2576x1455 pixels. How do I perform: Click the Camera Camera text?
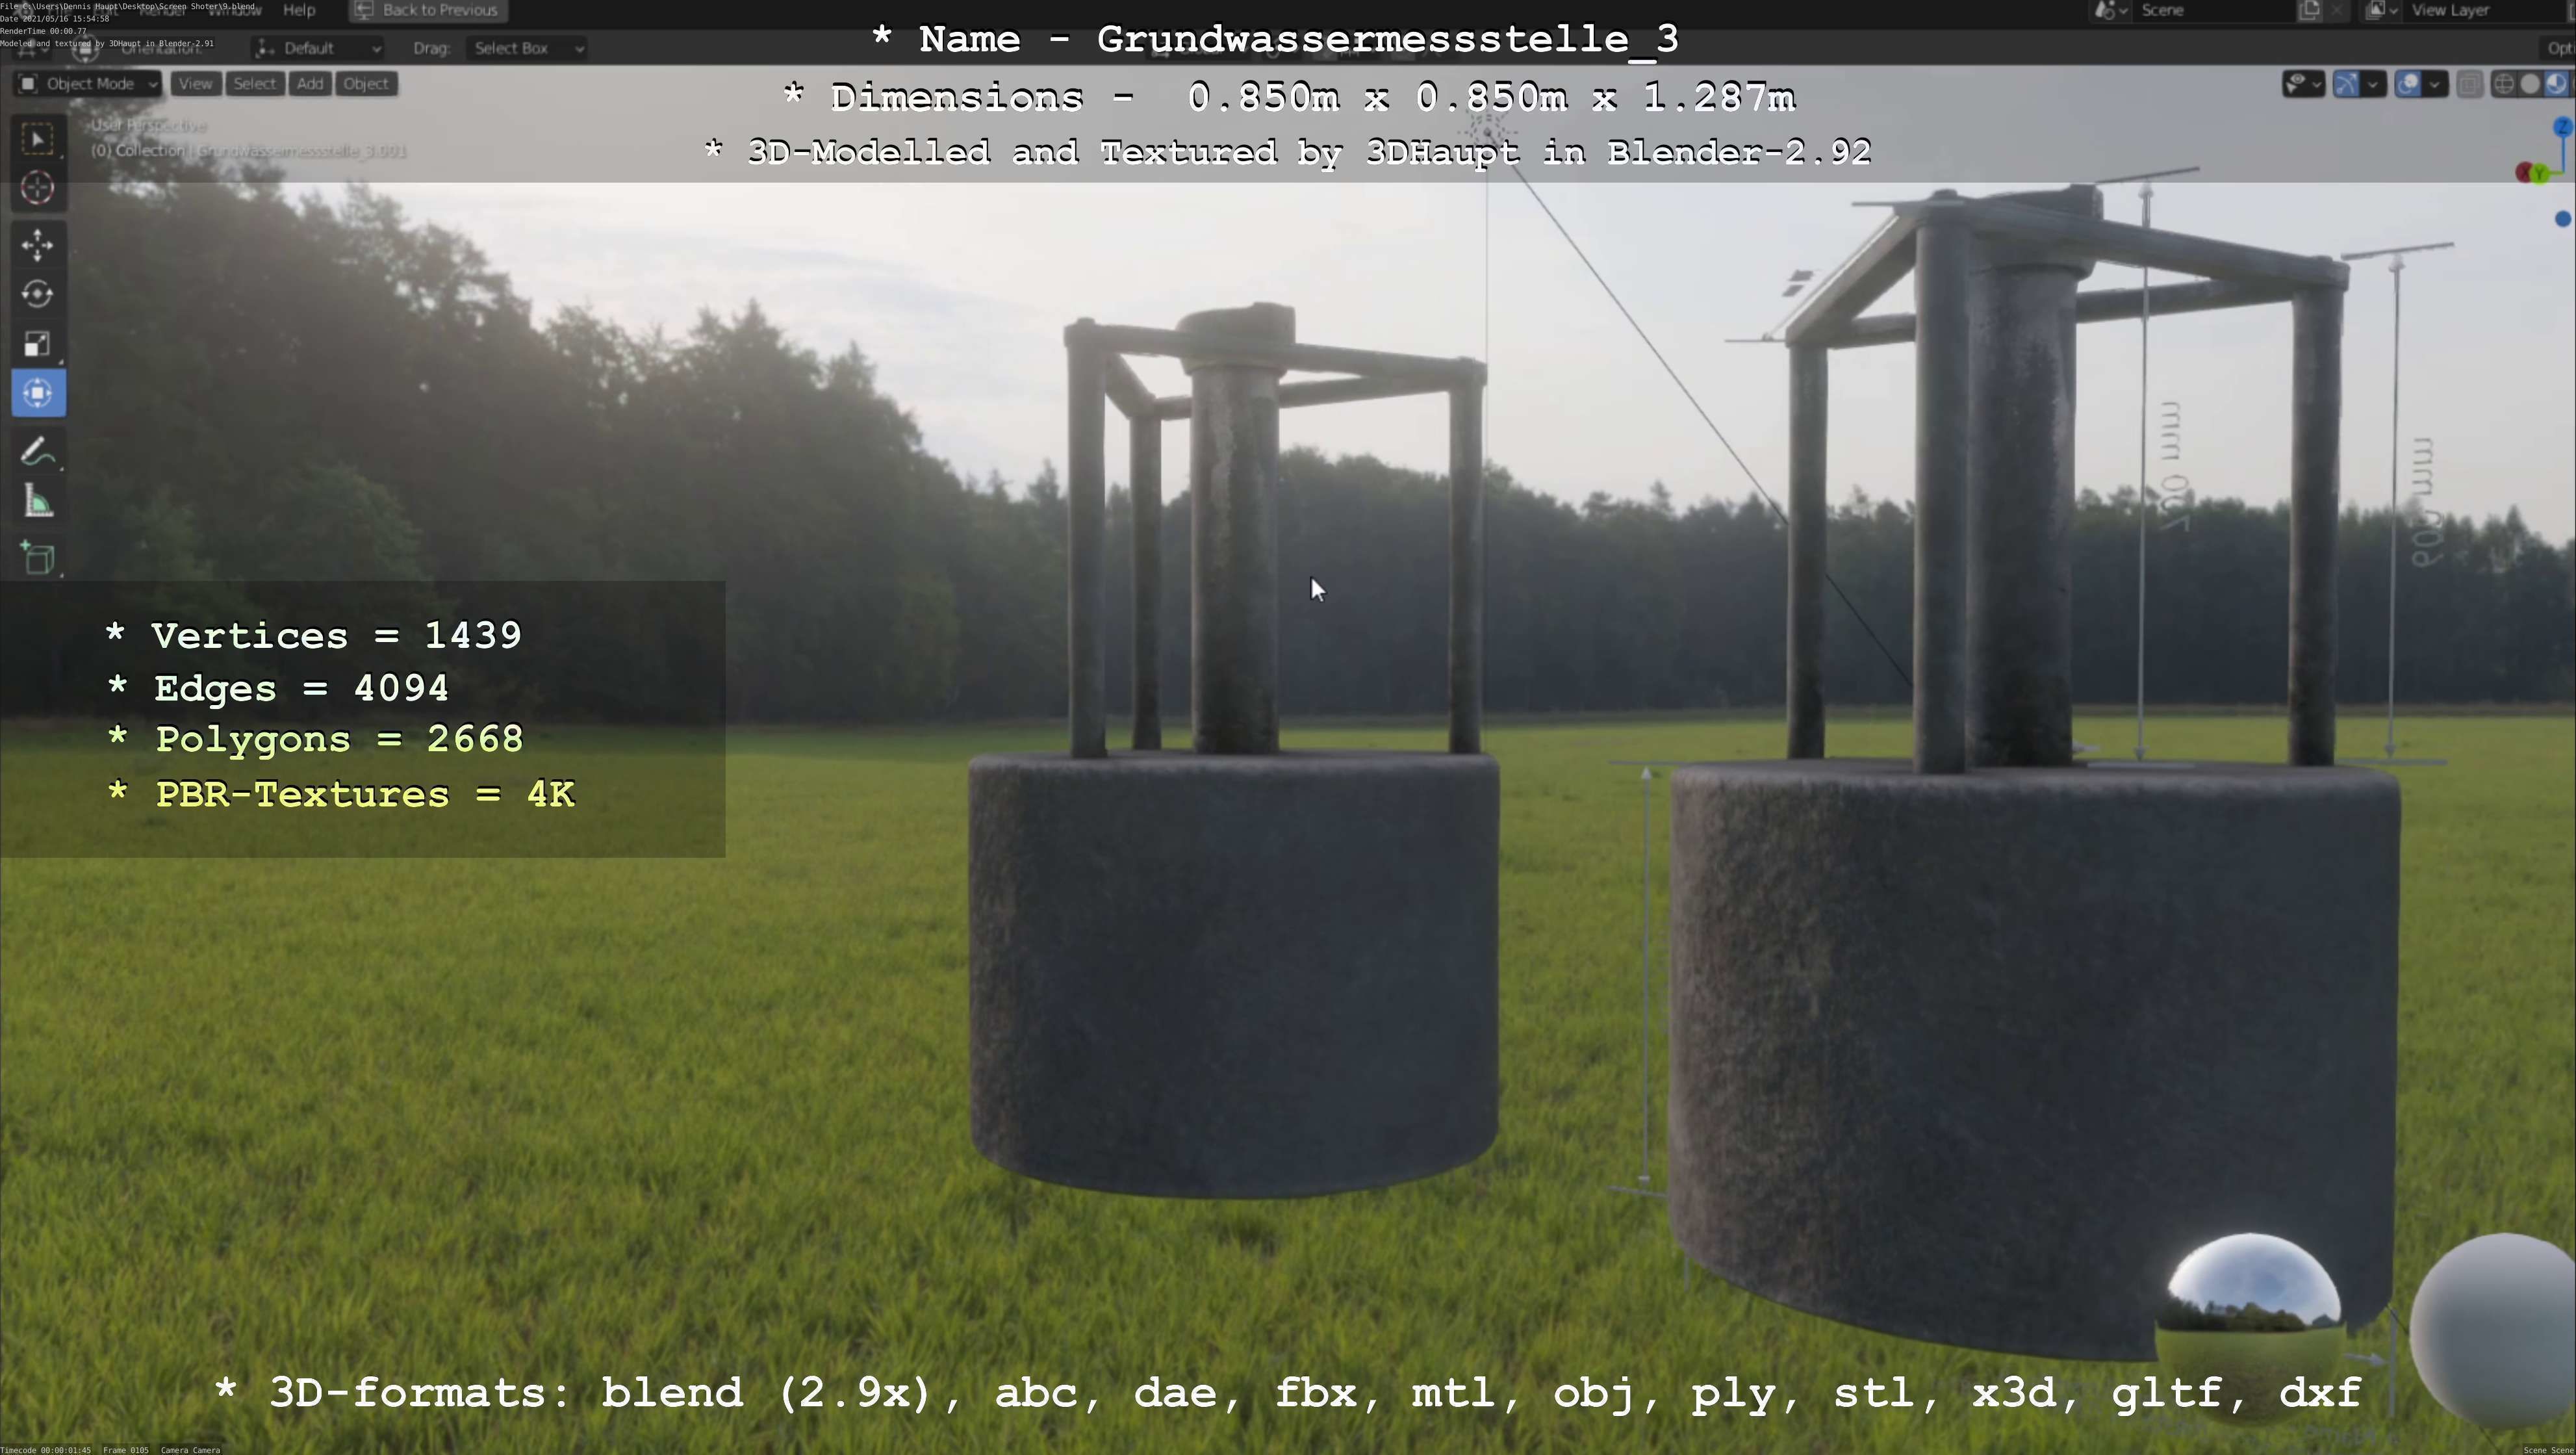[x=190, y=1449]
